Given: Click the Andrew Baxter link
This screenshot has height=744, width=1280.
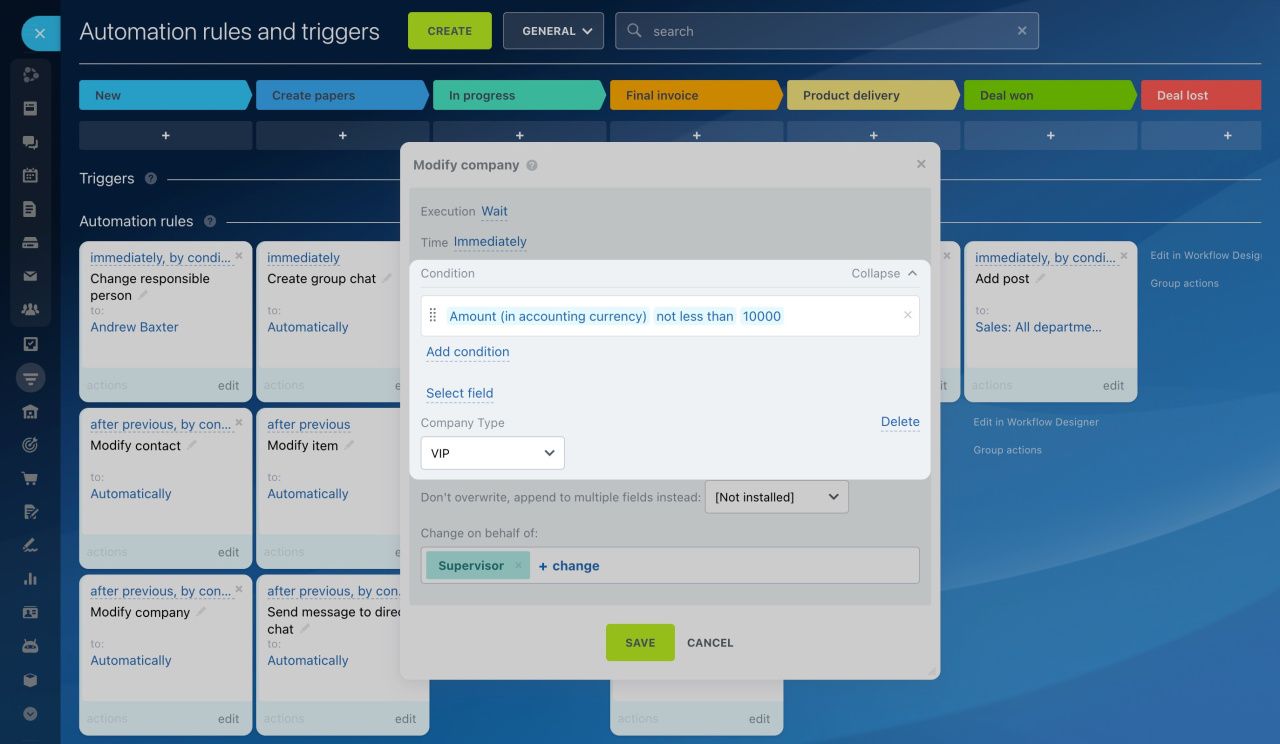Looking at the screenshot, I should [134, 327].
